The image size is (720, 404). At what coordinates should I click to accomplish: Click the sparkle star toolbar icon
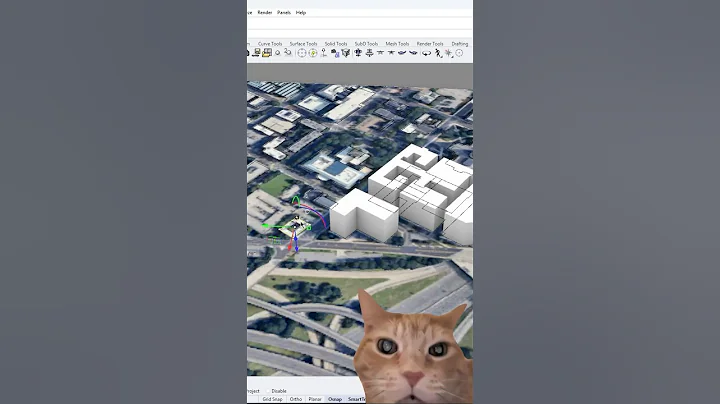click(449, 53)
